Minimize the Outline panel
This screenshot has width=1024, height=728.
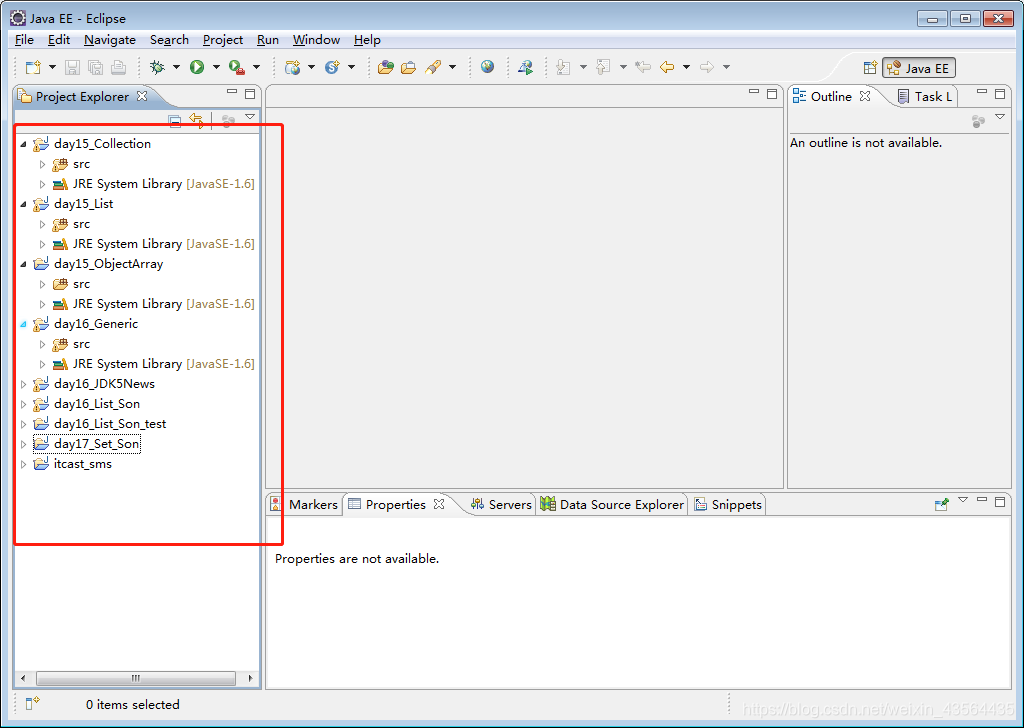pos(982,92)
